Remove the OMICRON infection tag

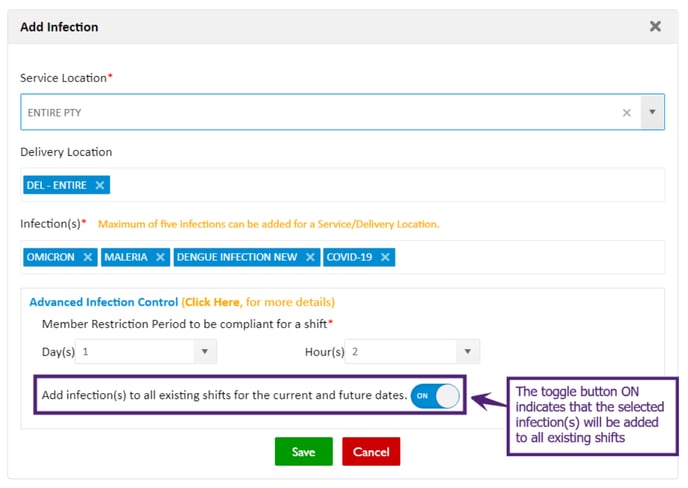[x=88, y=257]
